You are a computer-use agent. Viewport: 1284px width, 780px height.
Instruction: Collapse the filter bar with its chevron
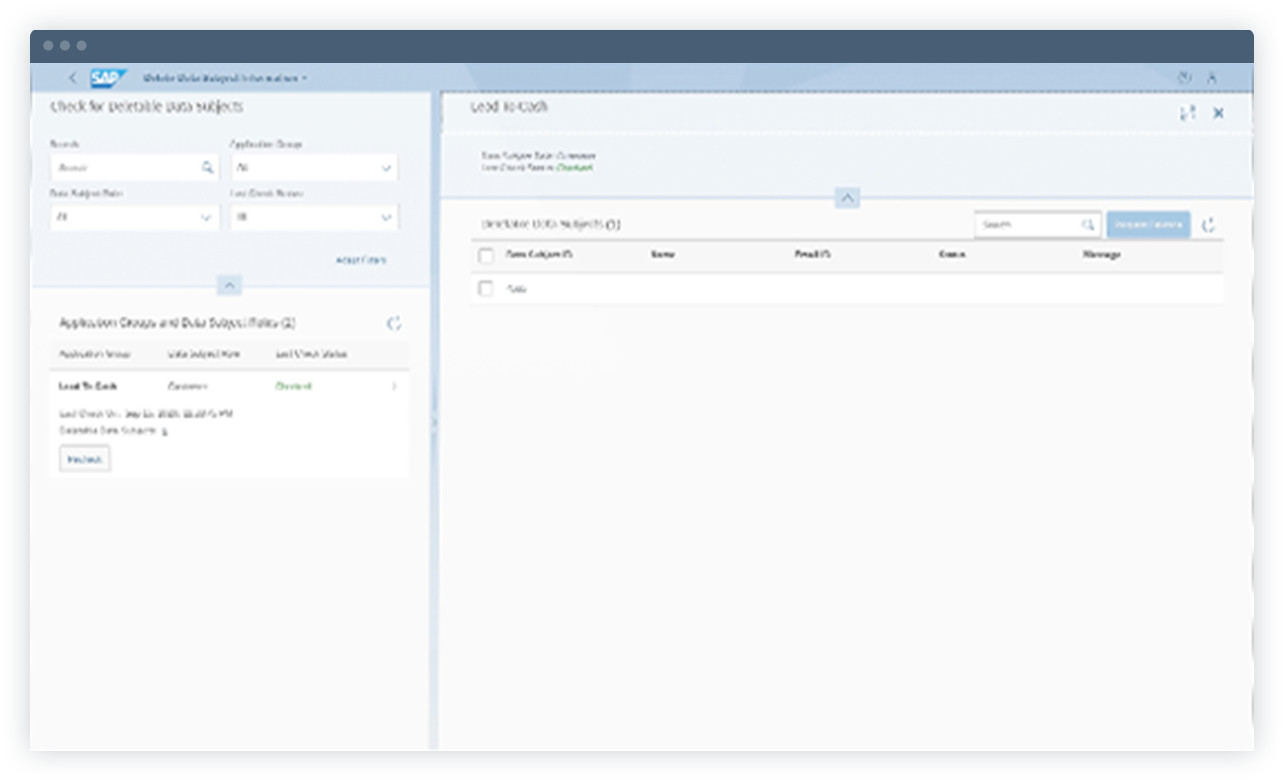229,286
